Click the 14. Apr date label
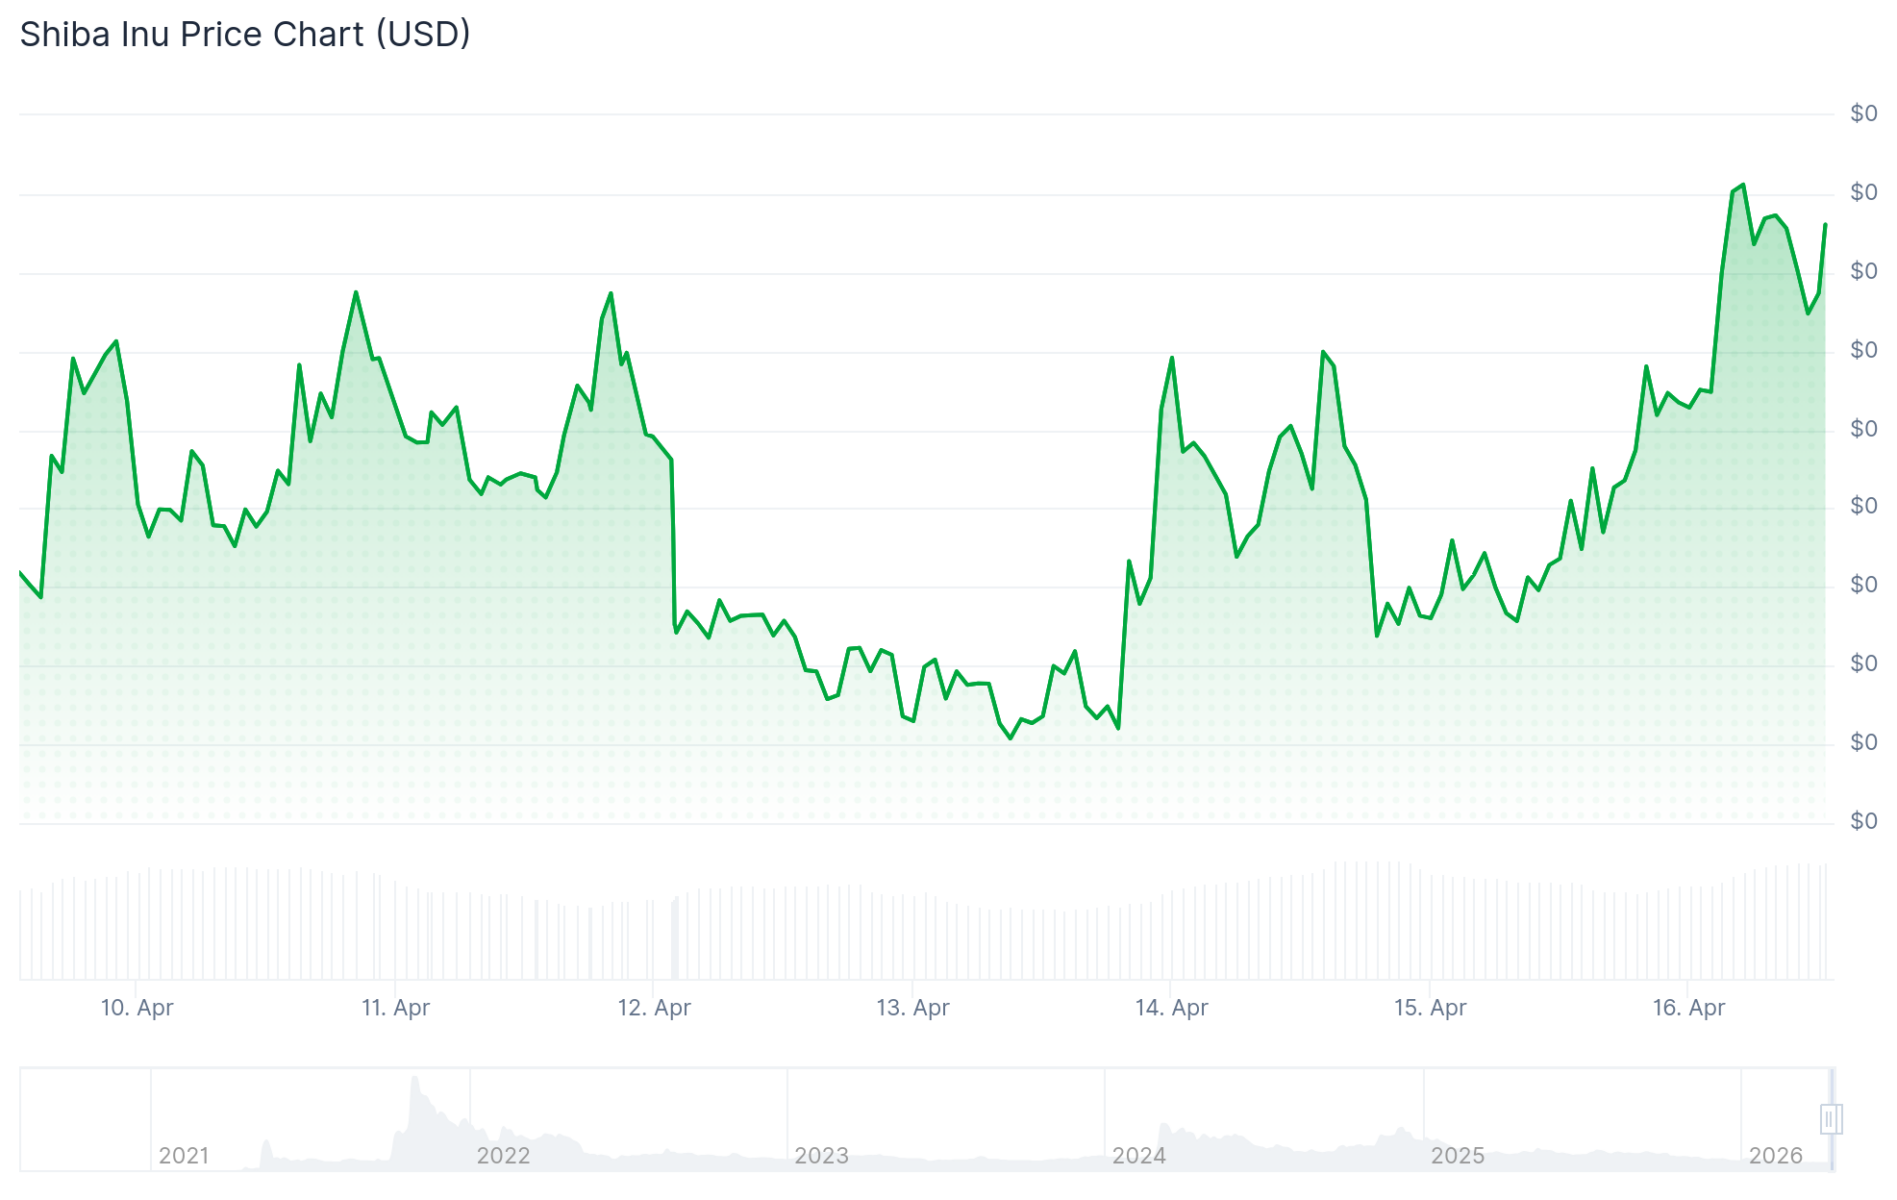Screen dimensions: 1897x1200 [1171, 1007]
